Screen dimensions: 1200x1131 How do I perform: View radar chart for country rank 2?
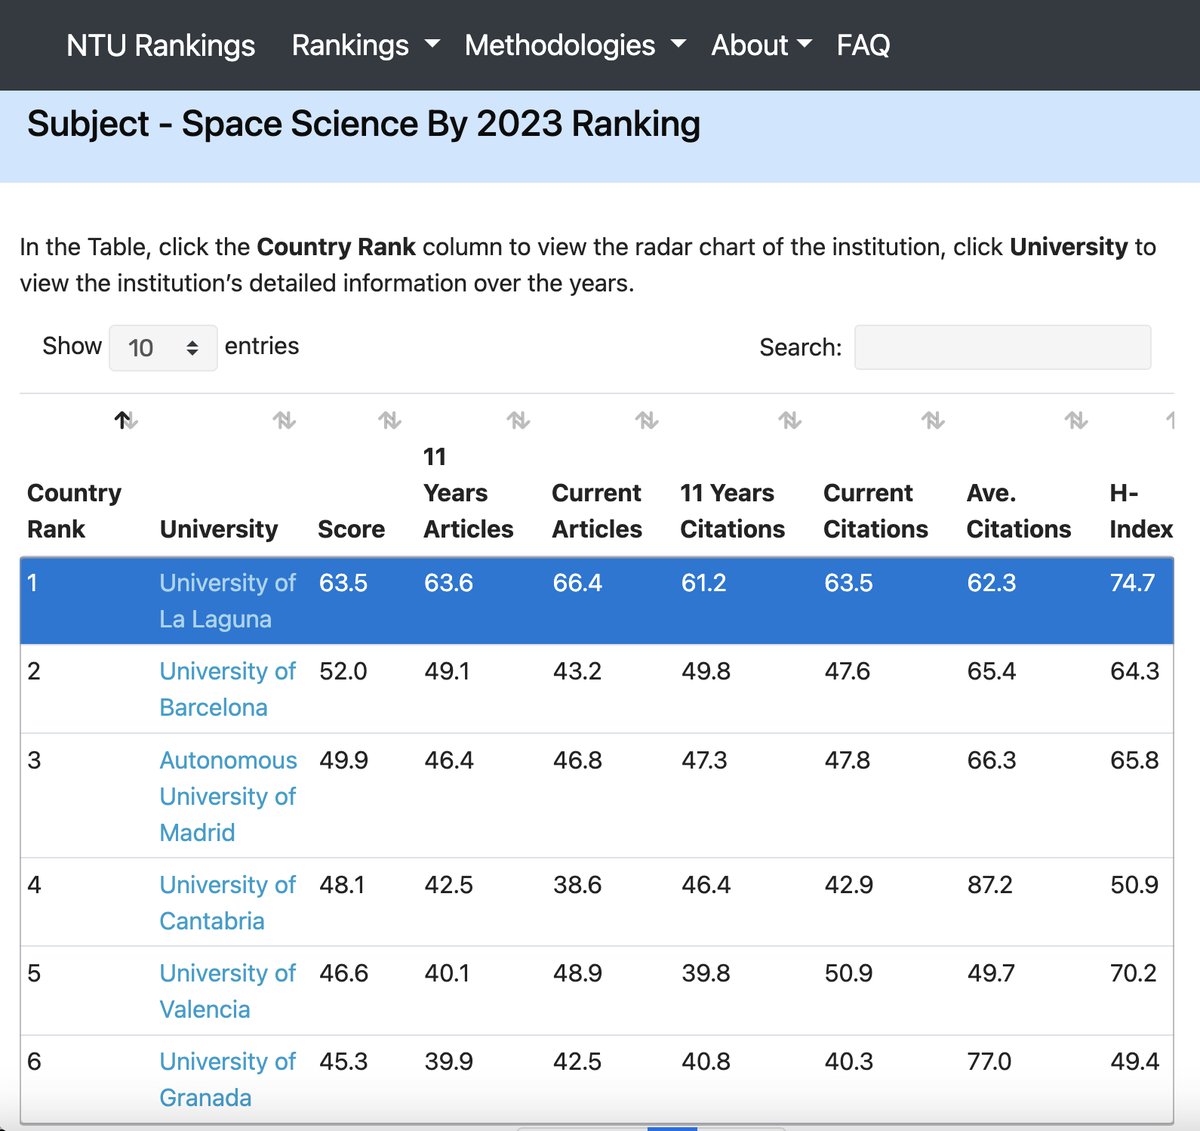point(34,671)
